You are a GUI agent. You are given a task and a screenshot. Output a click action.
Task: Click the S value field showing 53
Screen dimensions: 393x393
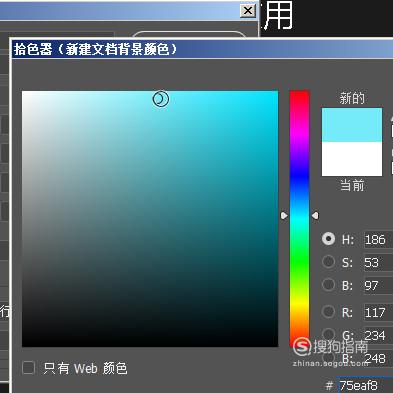pyautogui.click(x=378, y=263)
